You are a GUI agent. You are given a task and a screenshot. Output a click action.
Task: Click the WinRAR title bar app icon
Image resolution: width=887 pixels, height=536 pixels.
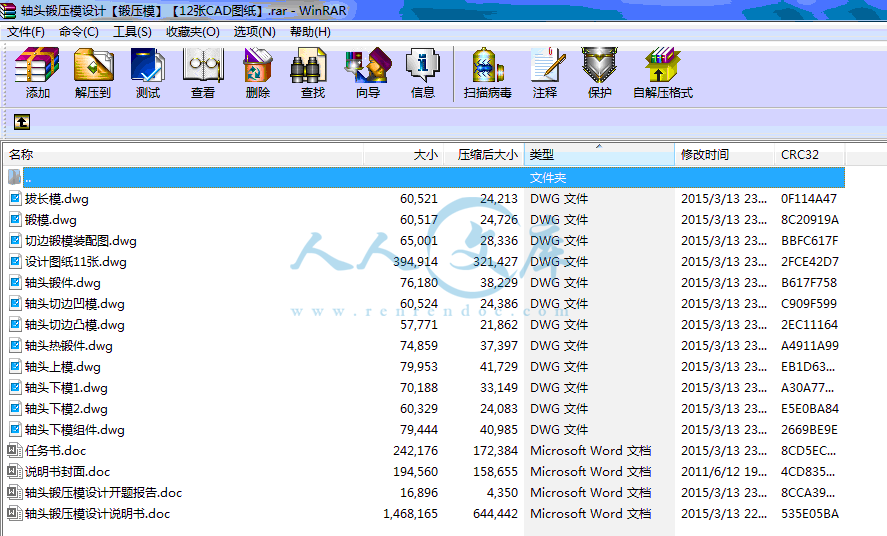(x=8, y=10)
